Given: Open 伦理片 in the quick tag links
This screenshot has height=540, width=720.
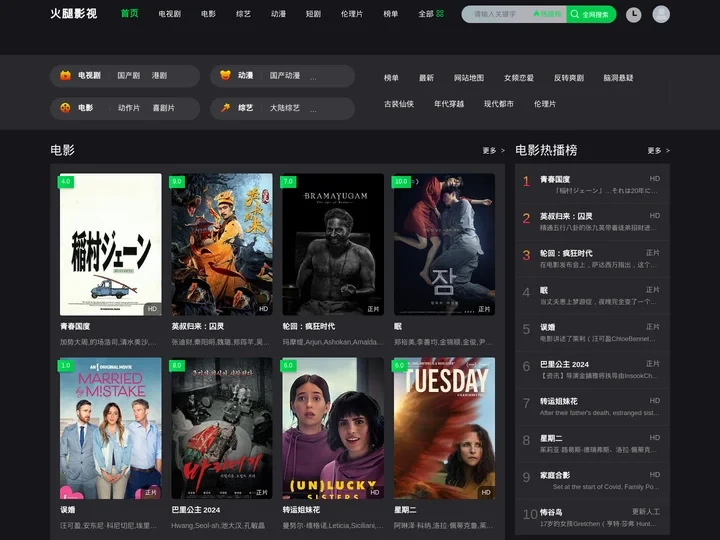Looking at the screenshot, I should tap(545, 104).
